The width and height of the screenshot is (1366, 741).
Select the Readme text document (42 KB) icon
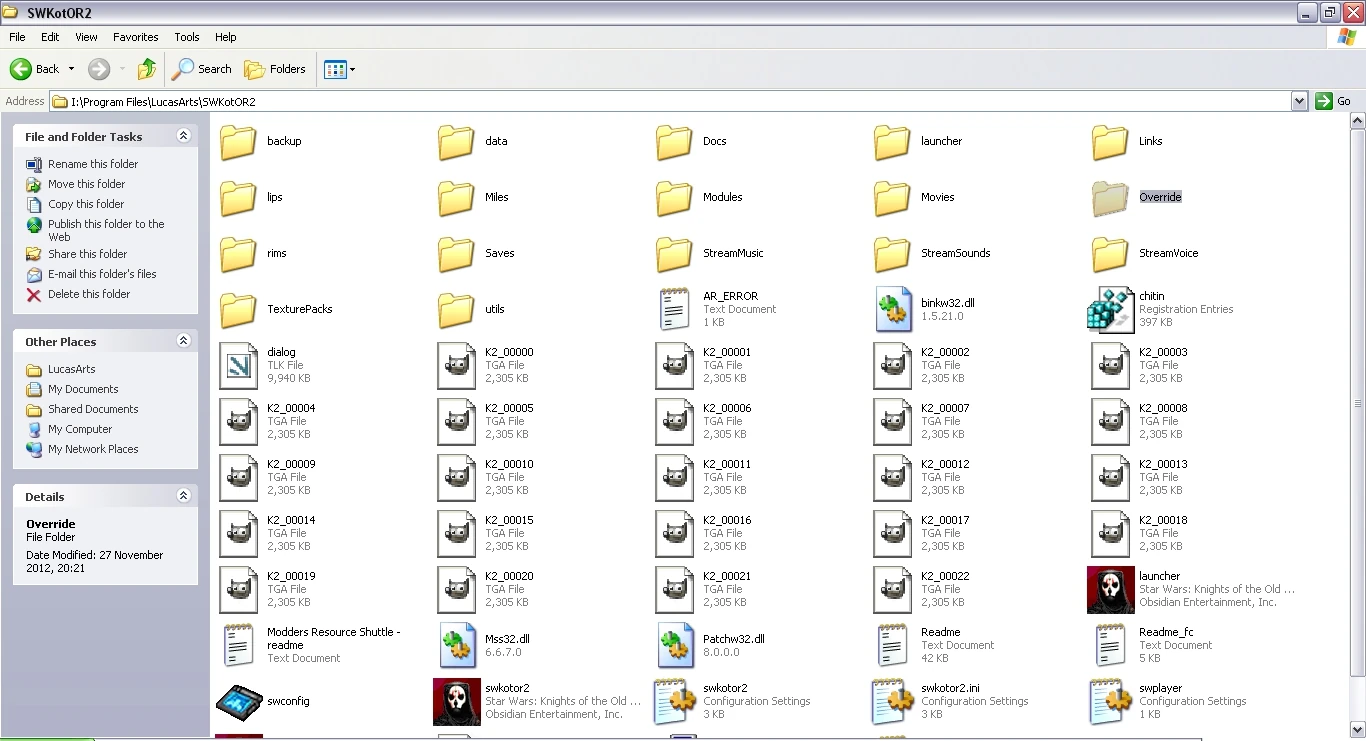(892, 646)
